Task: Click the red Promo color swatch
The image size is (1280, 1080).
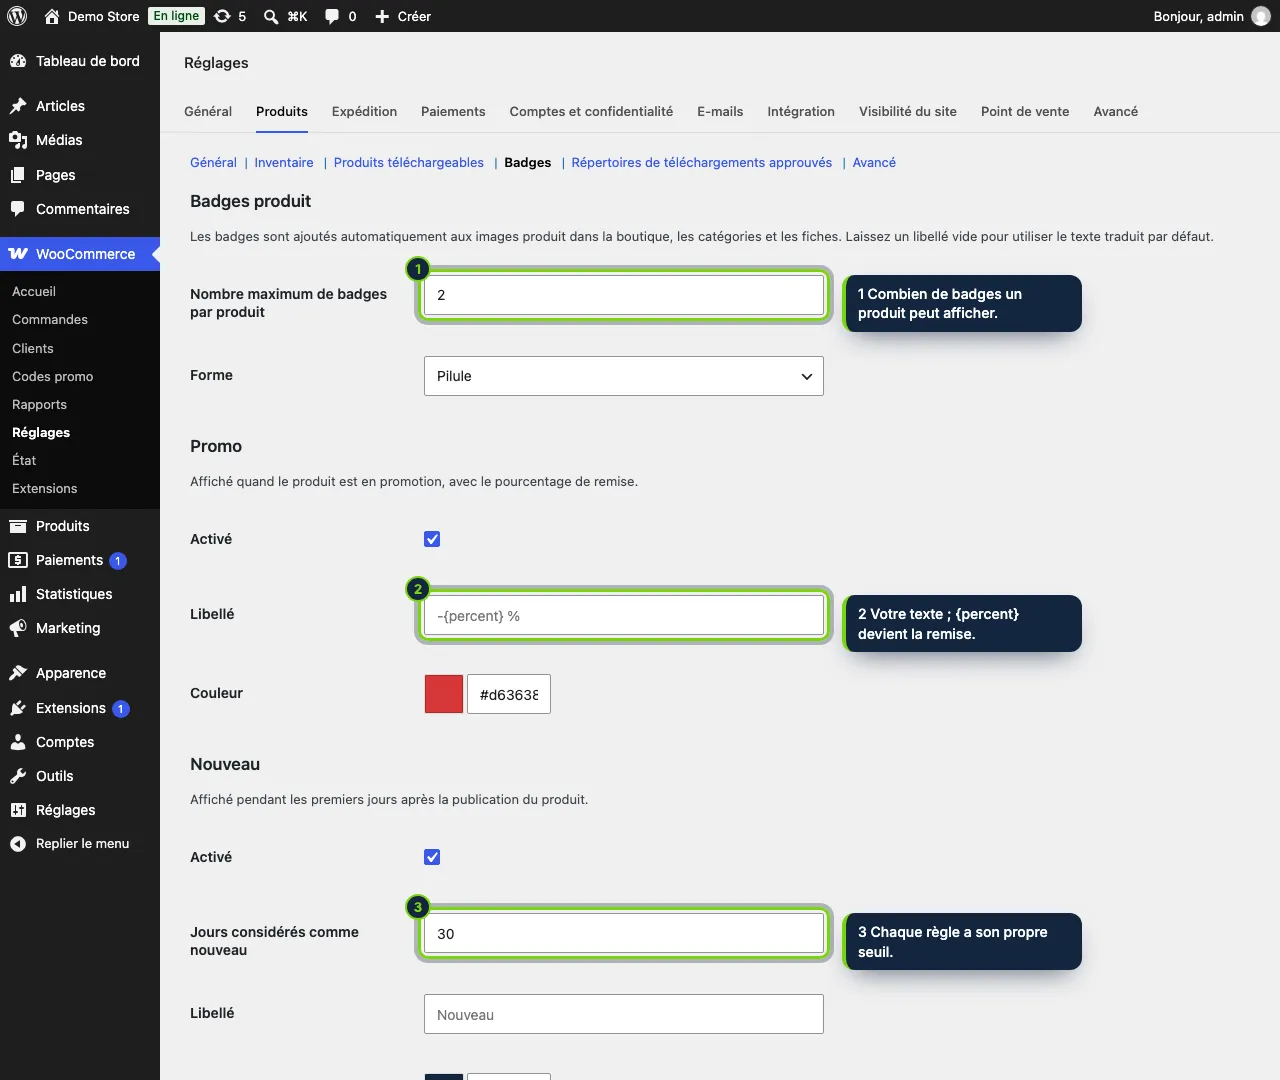Action: pos(444,694)
